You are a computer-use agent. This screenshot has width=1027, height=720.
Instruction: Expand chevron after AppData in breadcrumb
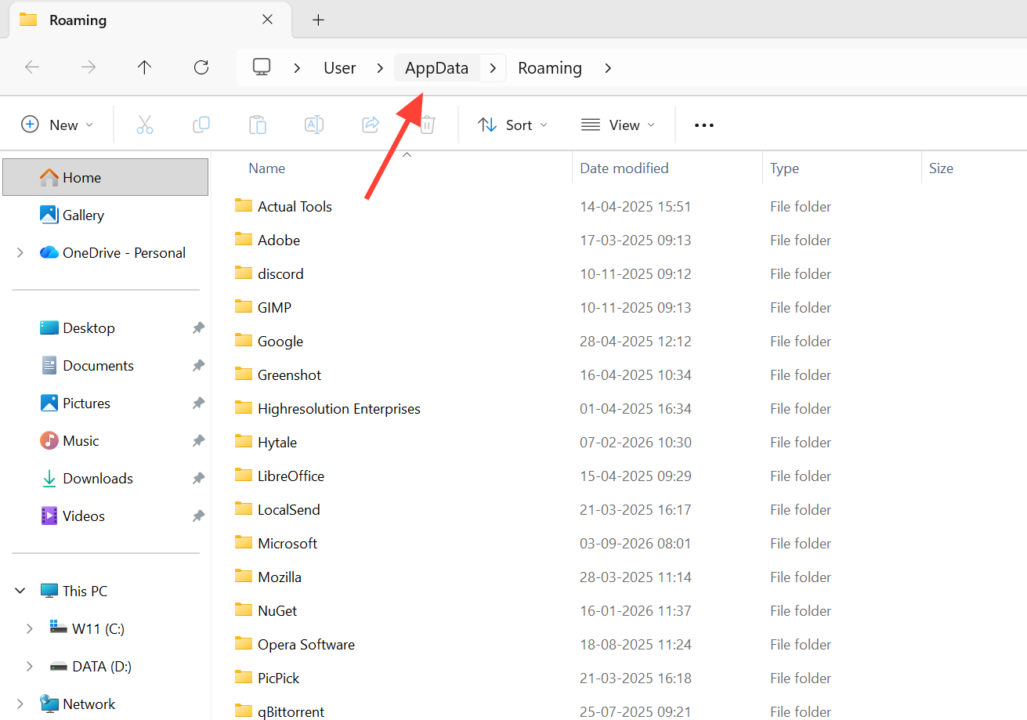pos(493,68)
